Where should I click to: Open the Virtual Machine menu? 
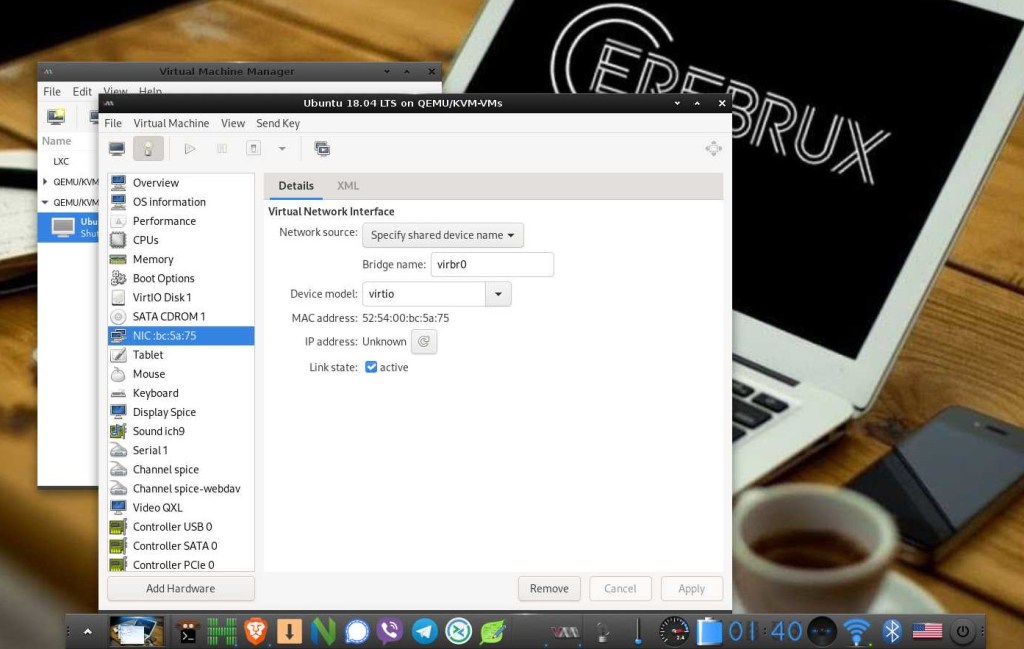171,123
